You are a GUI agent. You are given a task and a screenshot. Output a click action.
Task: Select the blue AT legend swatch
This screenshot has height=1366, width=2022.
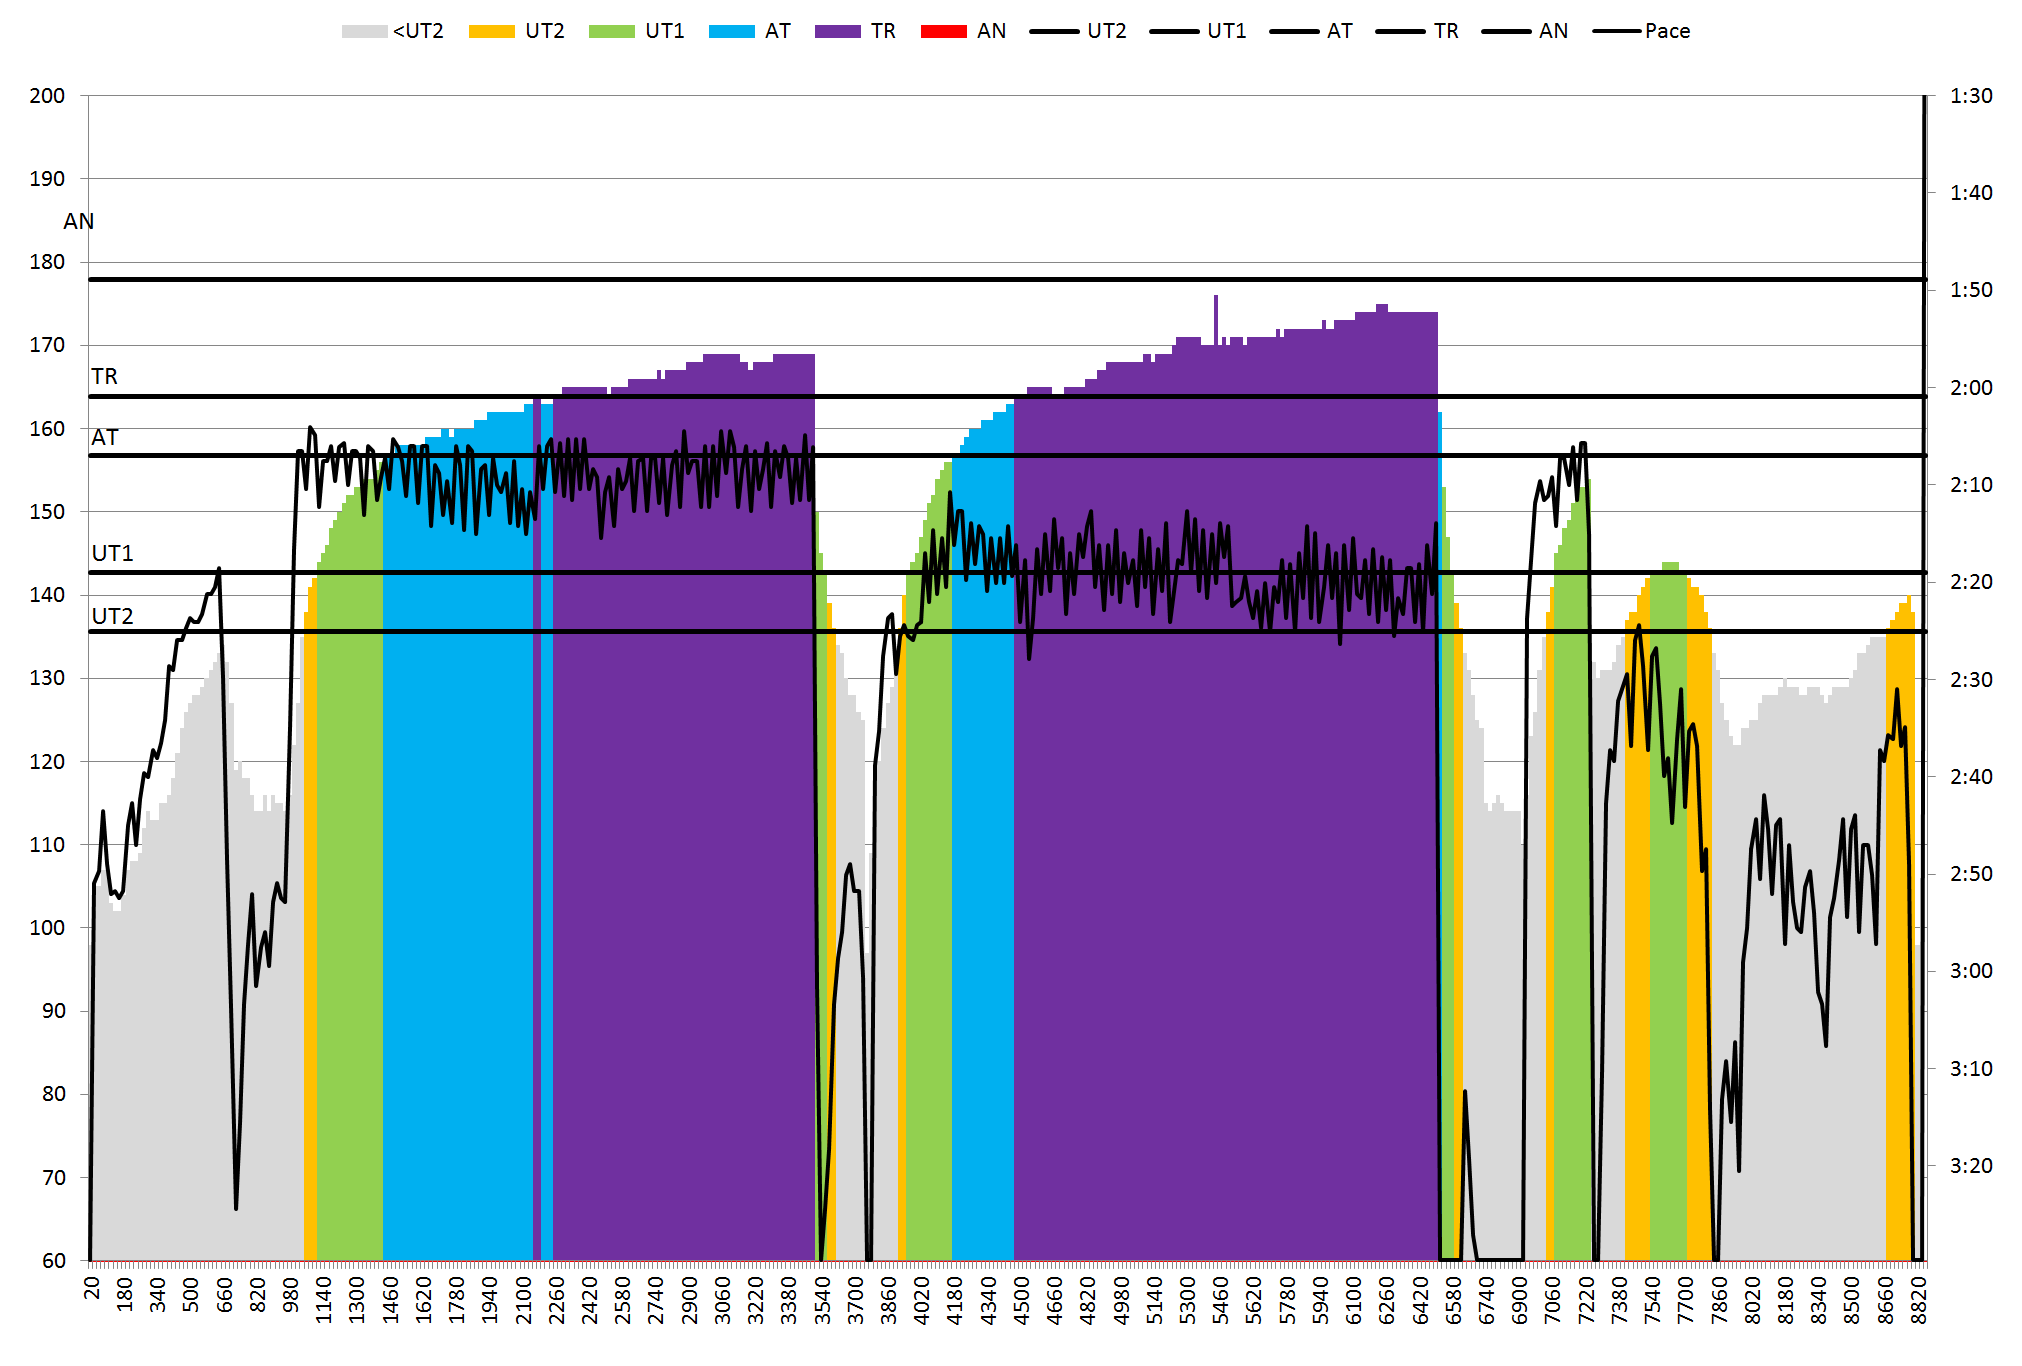click(x=731, y=32)
